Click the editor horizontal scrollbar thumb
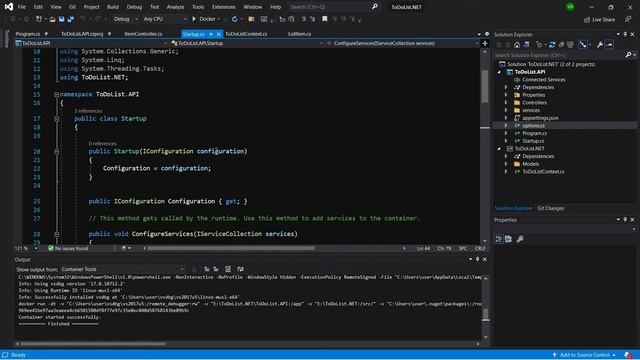 coord(231,248)
